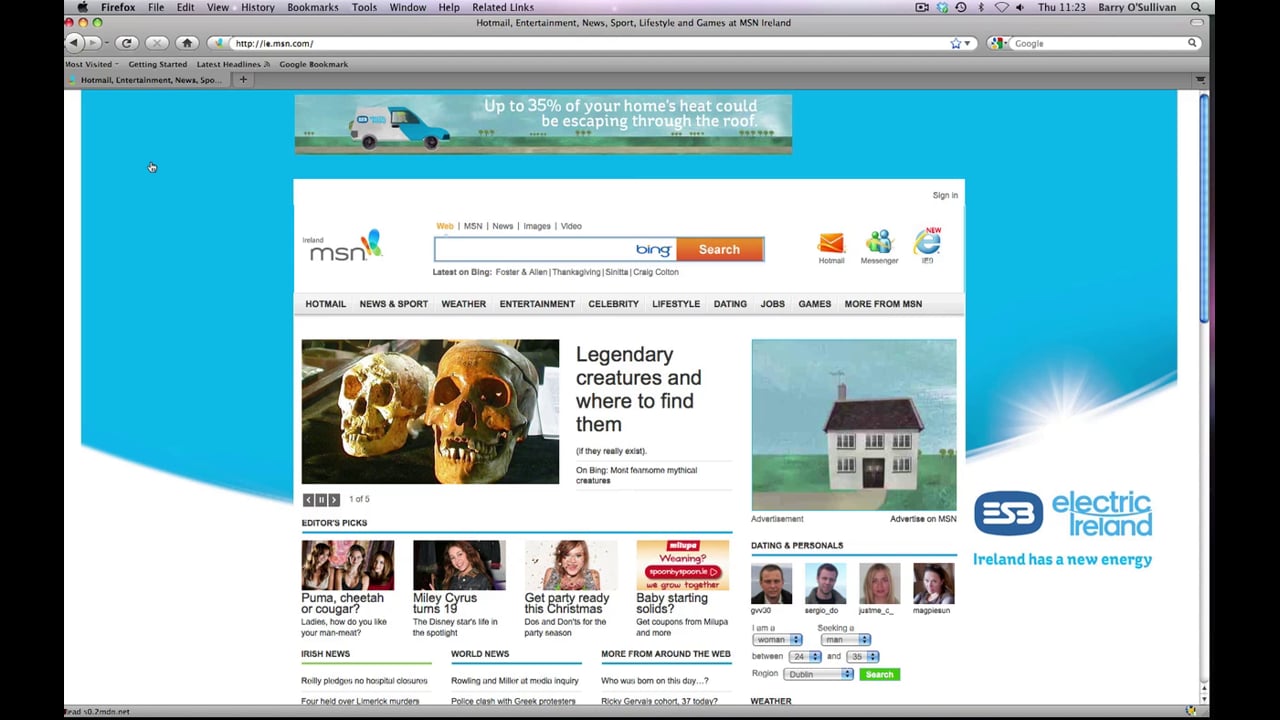Open a new tab with the plus button
This screenshot has width=1280, height=720.
(242, 79)
